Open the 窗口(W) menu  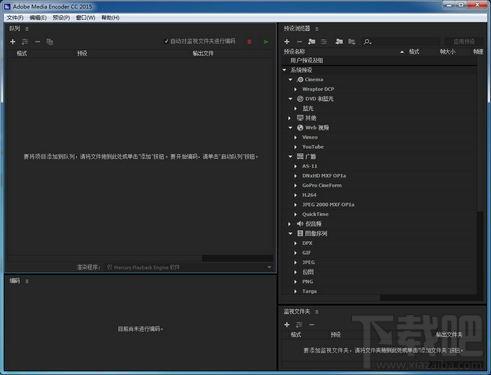click(x=85, y=18)
